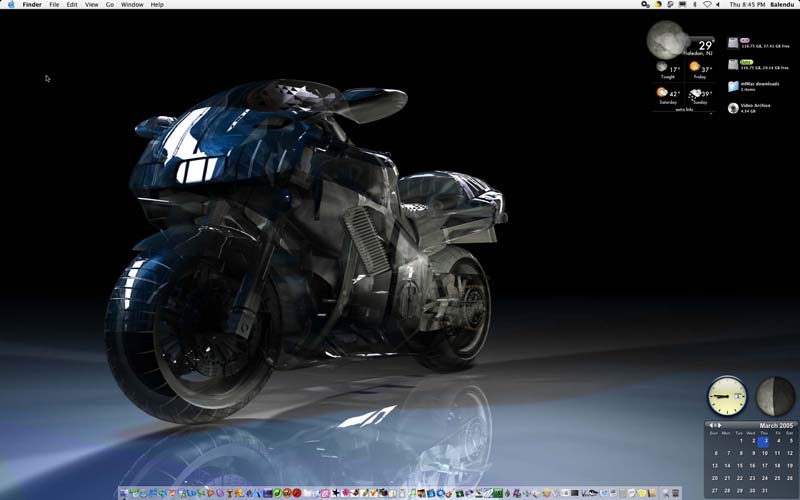Select March 15 in the calendar

(740, 466)
